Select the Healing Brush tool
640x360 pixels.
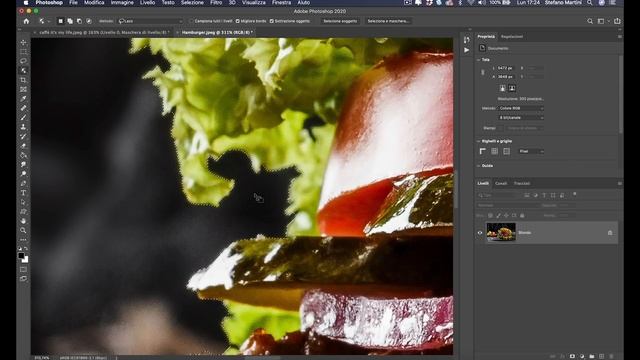23,108
